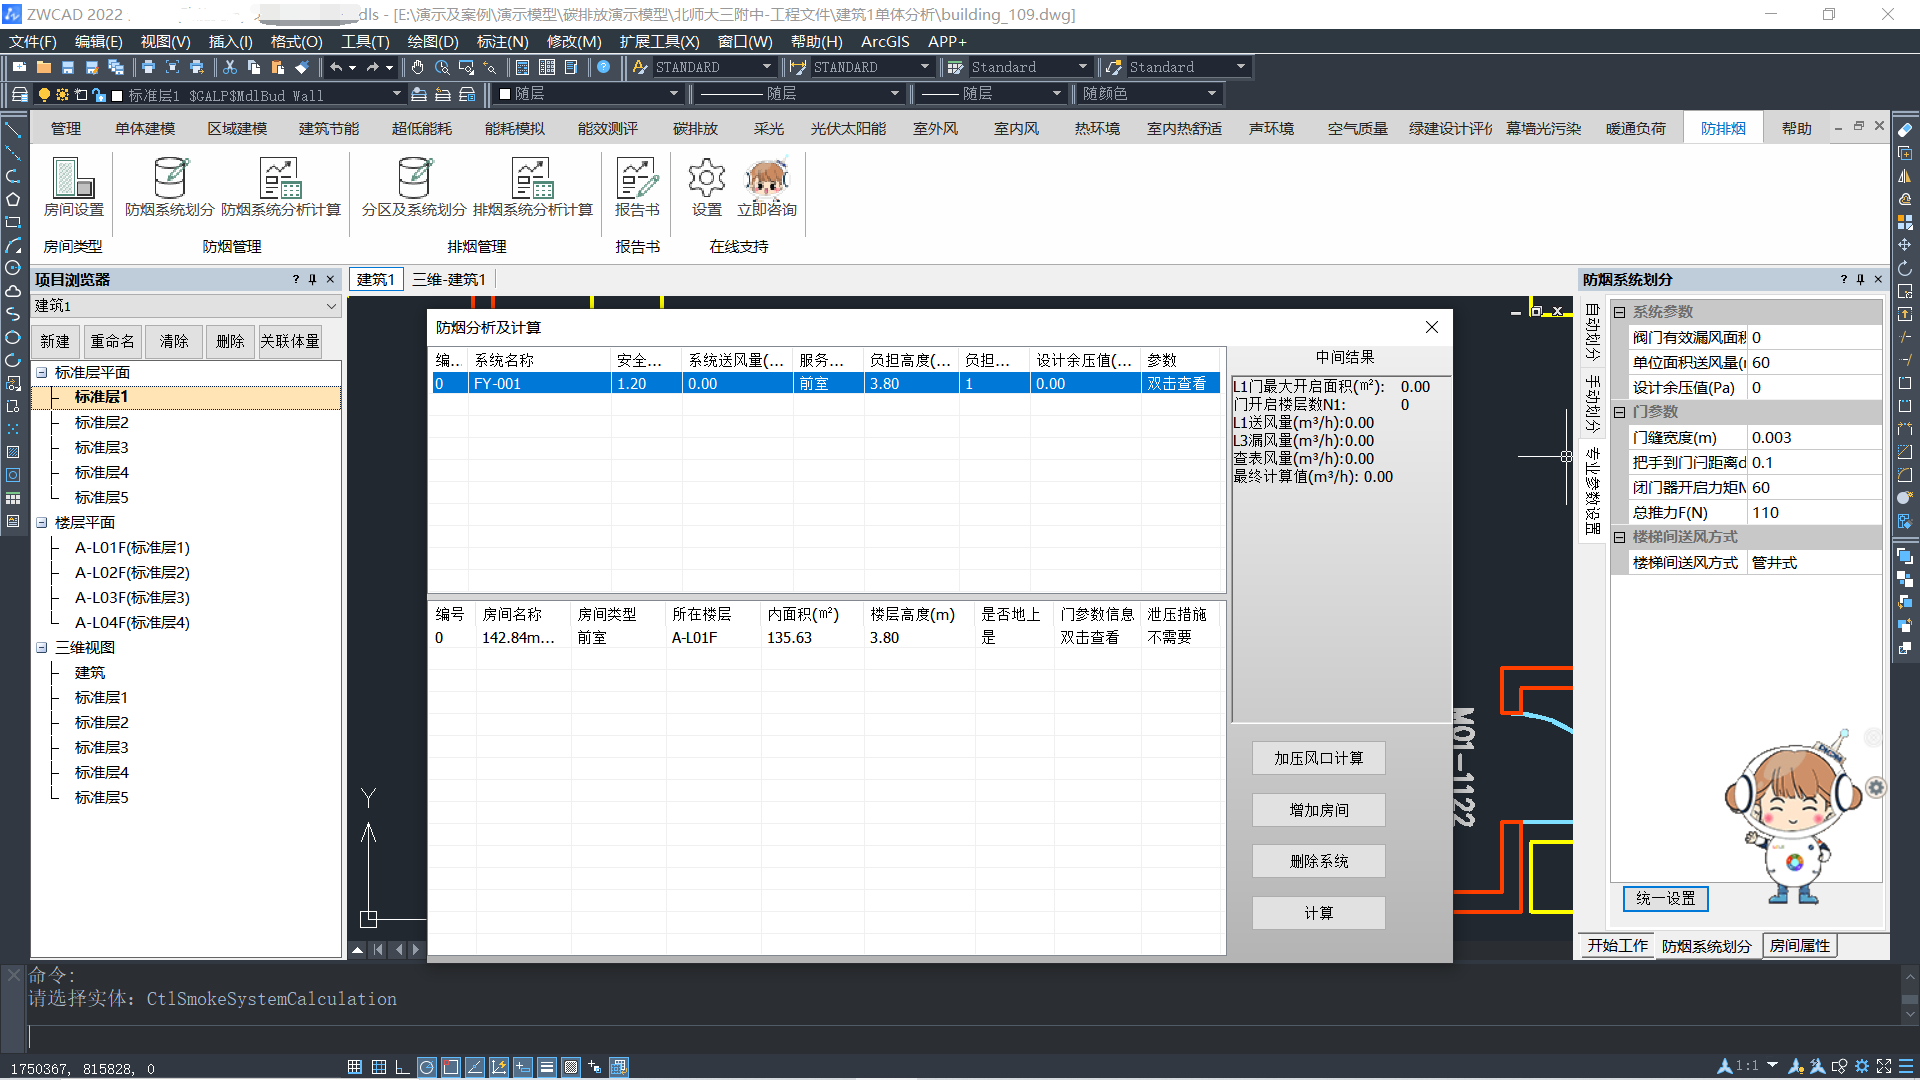Screen dimensions: 1920x1080
Task: Click the Cut scissors toolbar icon
Action: click(230, 67)
